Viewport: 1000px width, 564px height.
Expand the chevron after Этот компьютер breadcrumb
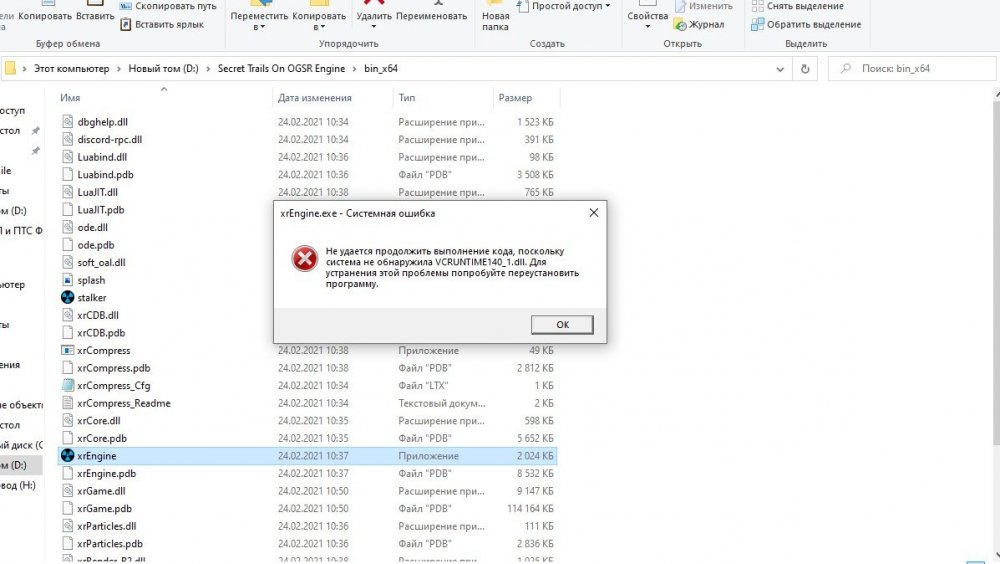pos(119,69)
